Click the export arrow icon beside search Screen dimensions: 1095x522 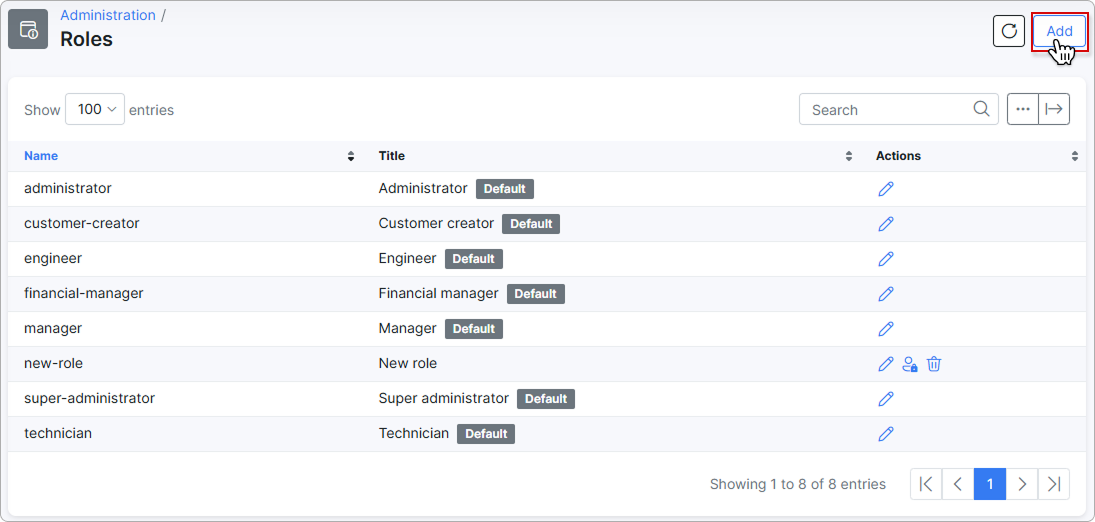coord(1054,110)
